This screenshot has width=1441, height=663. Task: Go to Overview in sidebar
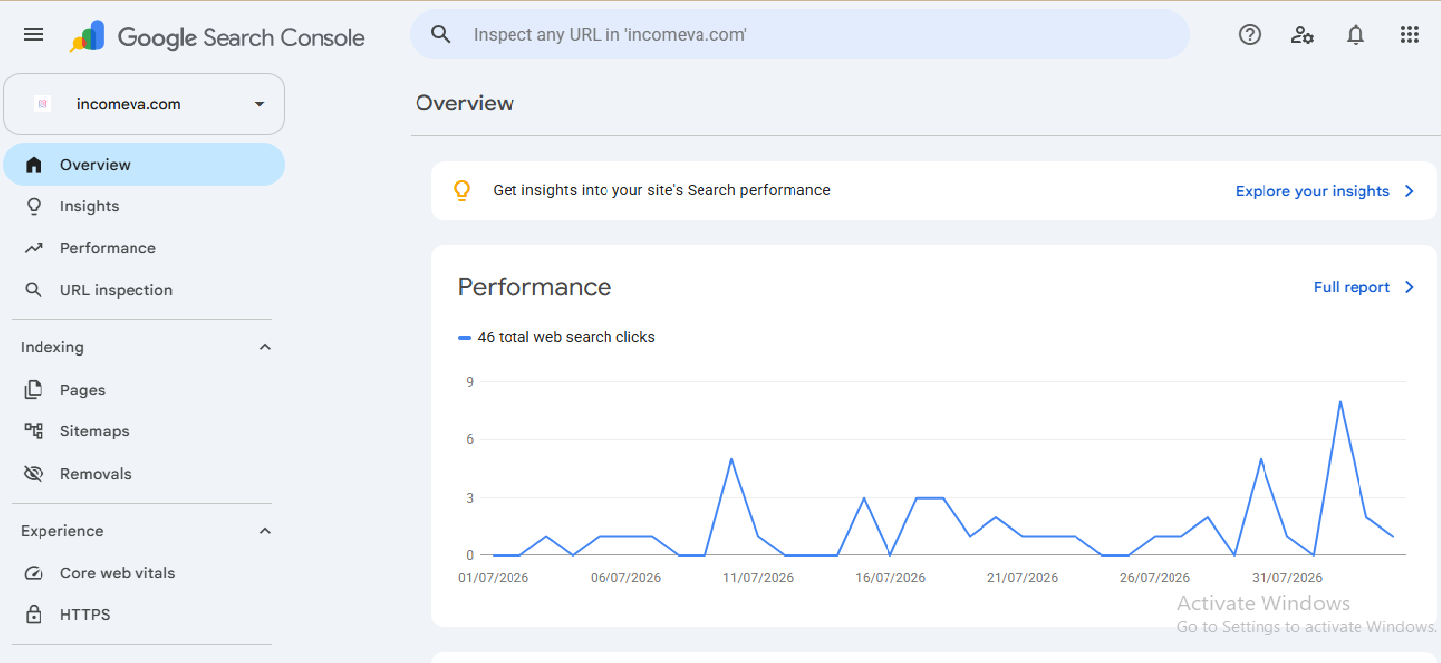pyautogui.click(x=144, y=165)
